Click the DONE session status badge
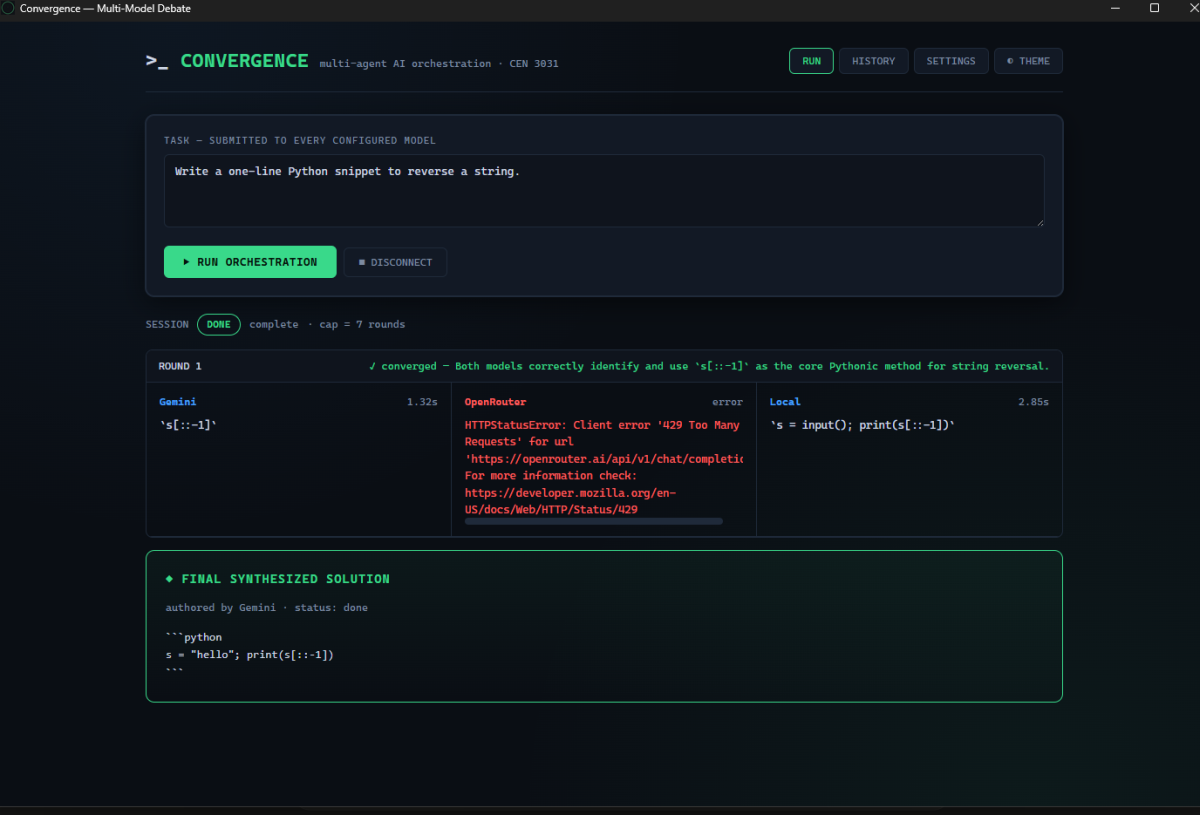 point(218,324)
